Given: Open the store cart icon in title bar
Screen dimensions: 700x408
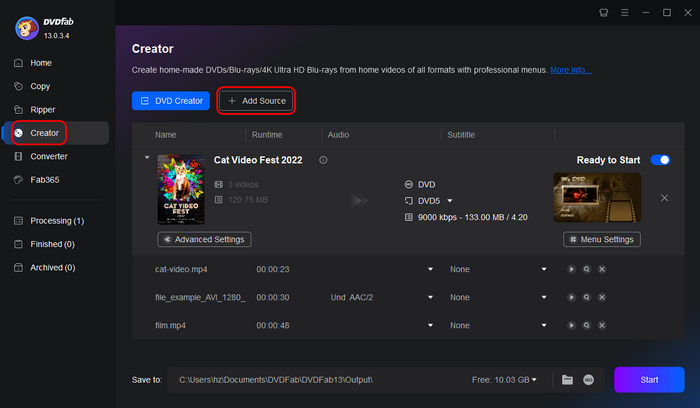Looking at the screenshot, I should (x=604, y=12).
